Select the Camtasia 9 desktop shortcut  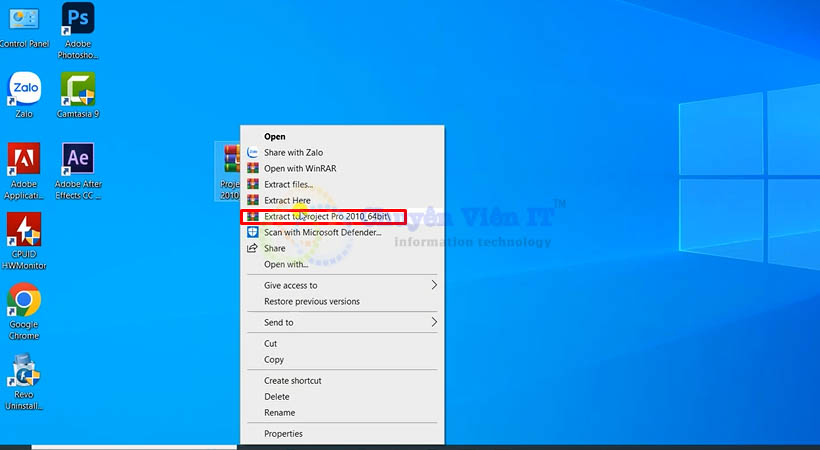78,90
